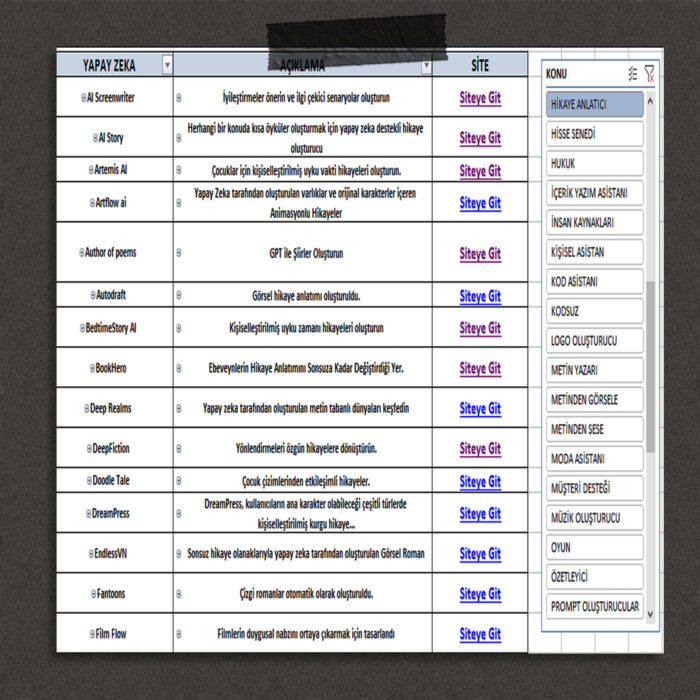Open Siteye Git link for Author of poems
The image size is (700, 700).
click(480, 254)
